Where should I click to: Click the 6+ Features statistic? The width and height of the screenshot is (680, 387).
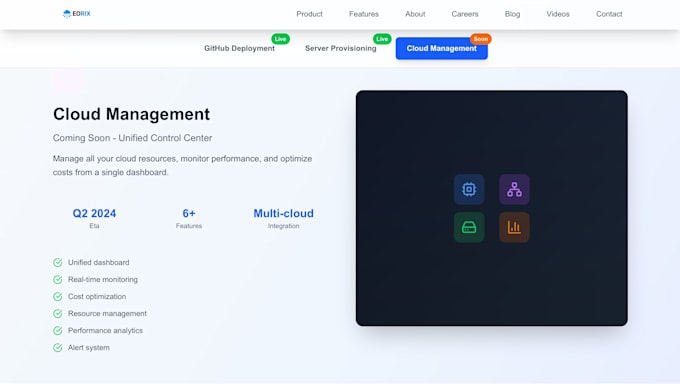(x=189, y=218)
